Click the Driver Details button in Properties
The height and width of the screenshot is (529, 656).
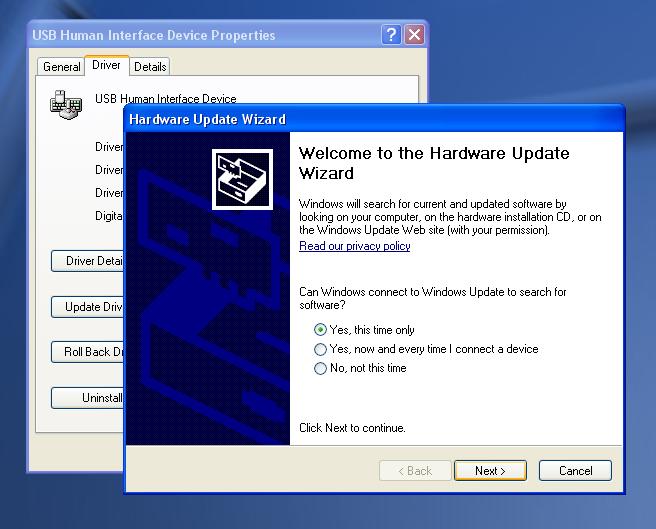click(88, 261)
